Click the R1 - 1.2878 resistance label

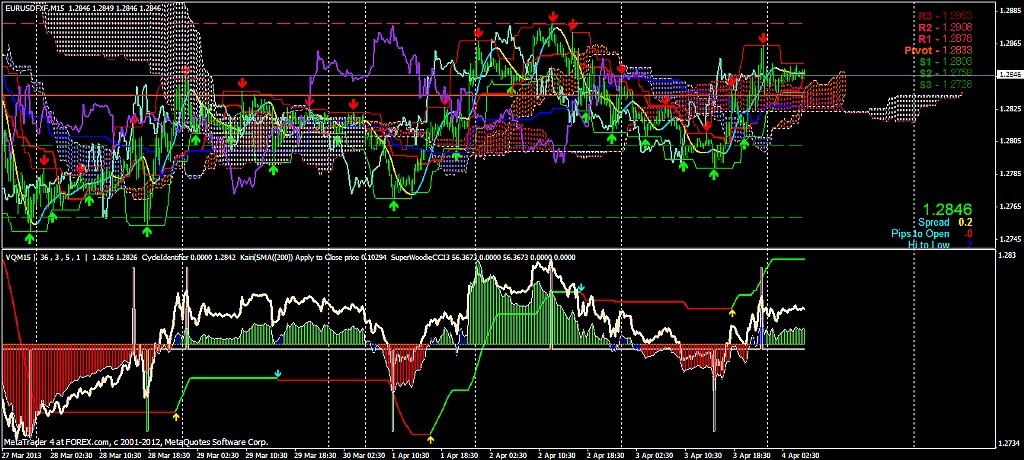945,39
